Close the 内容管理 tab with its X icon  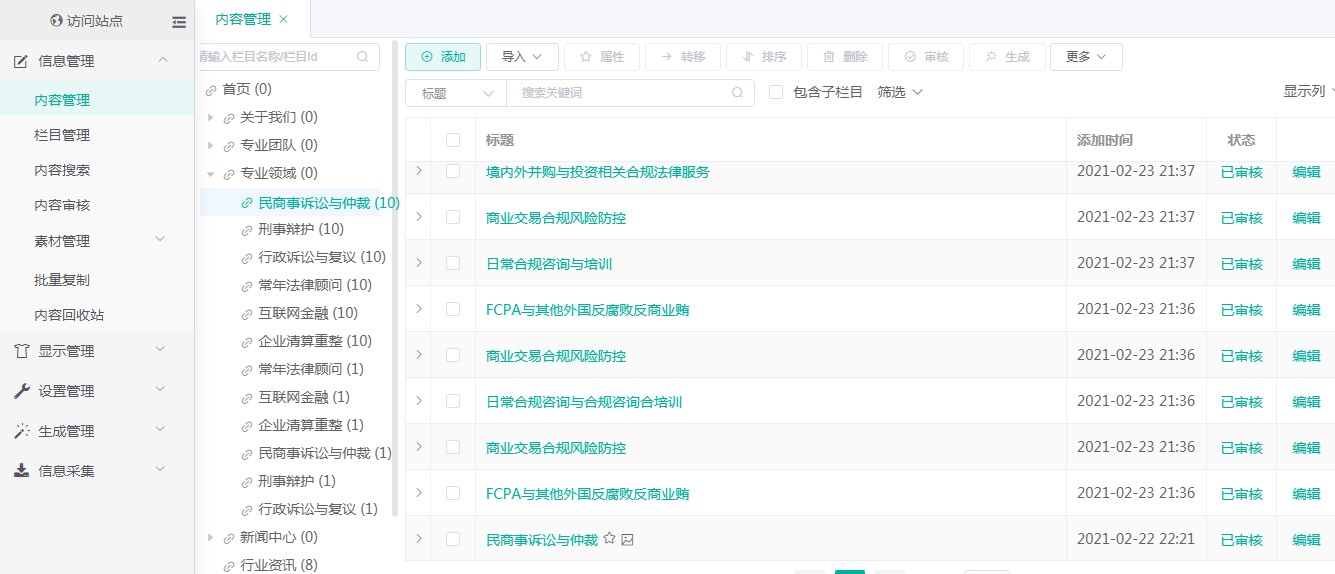click(x=283, y=19)
